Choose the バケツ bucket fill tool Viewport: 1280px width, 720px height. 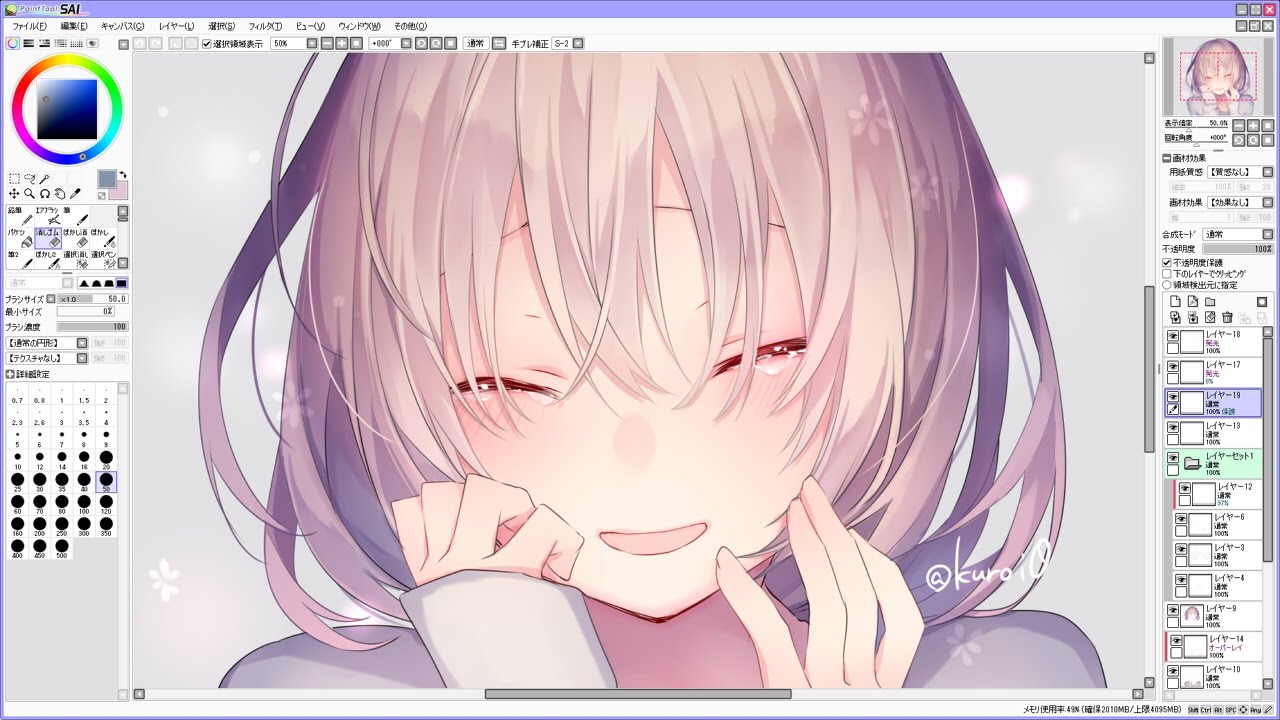tap(20, 238)
